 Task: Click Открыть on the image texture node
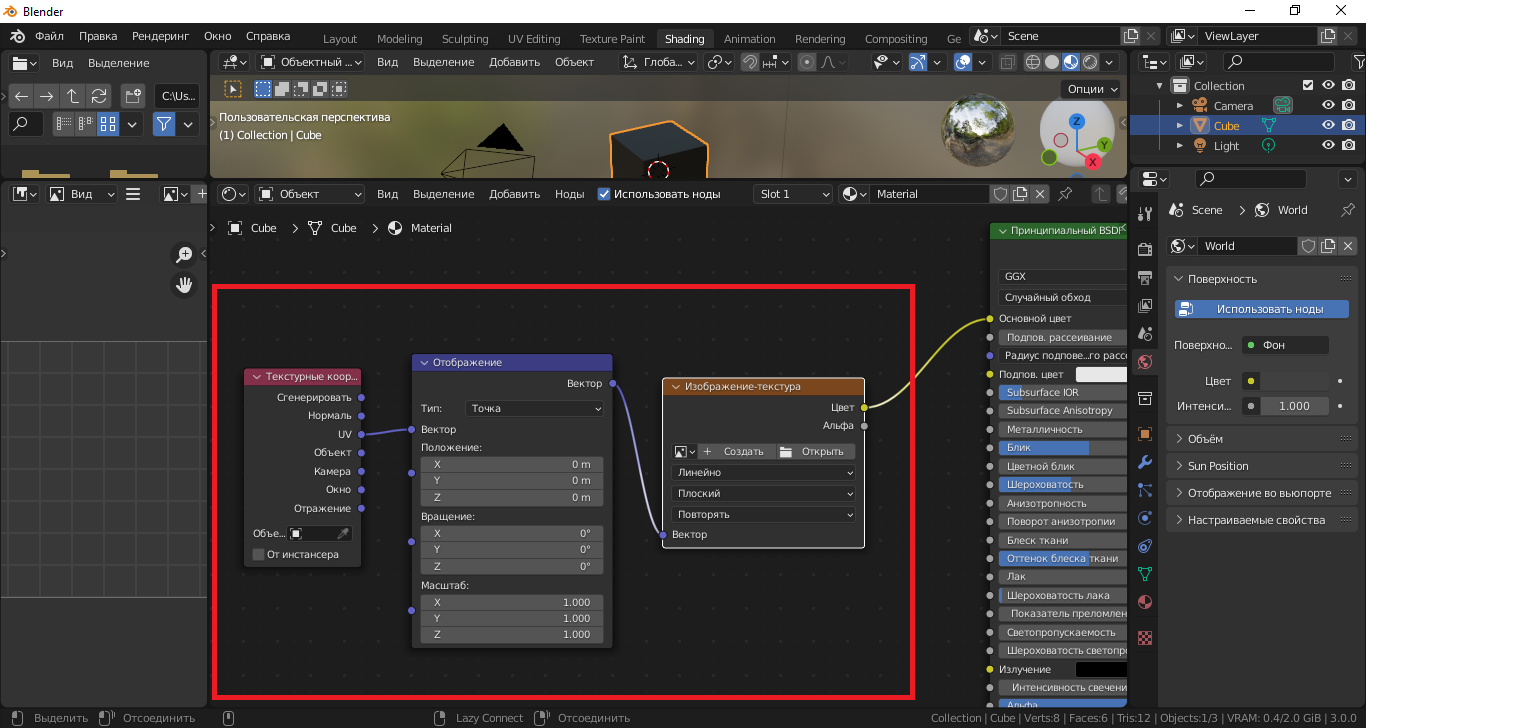tap(816, 451)
